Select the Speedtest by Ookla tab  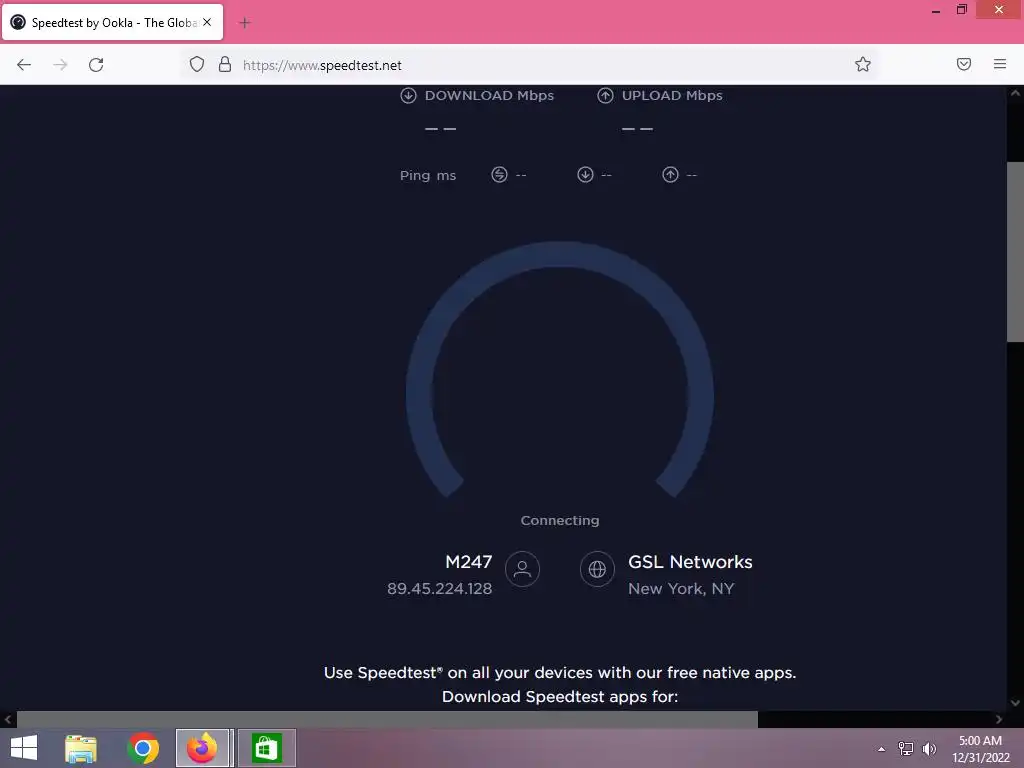(112, 22)
